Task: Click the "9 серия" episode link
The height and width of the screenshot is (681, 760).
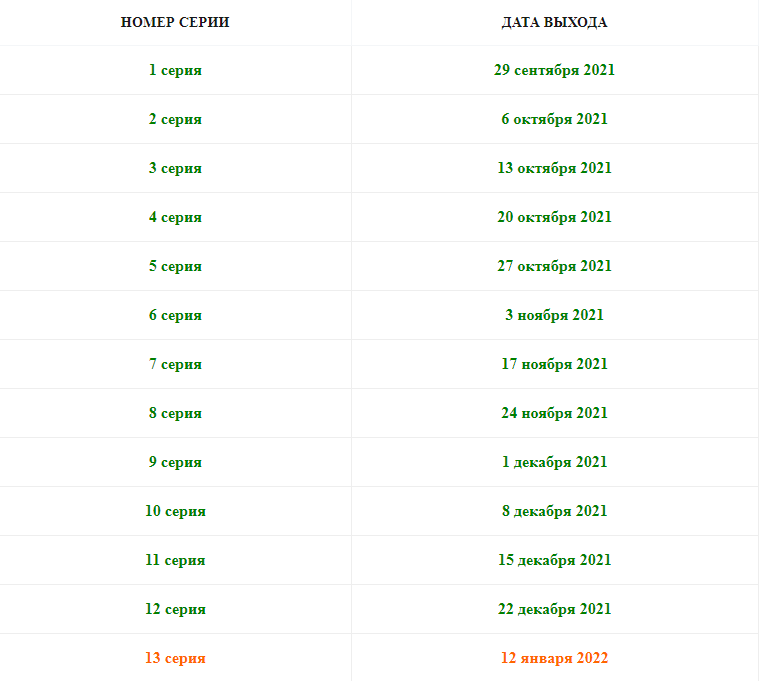Action: point(175,462)
